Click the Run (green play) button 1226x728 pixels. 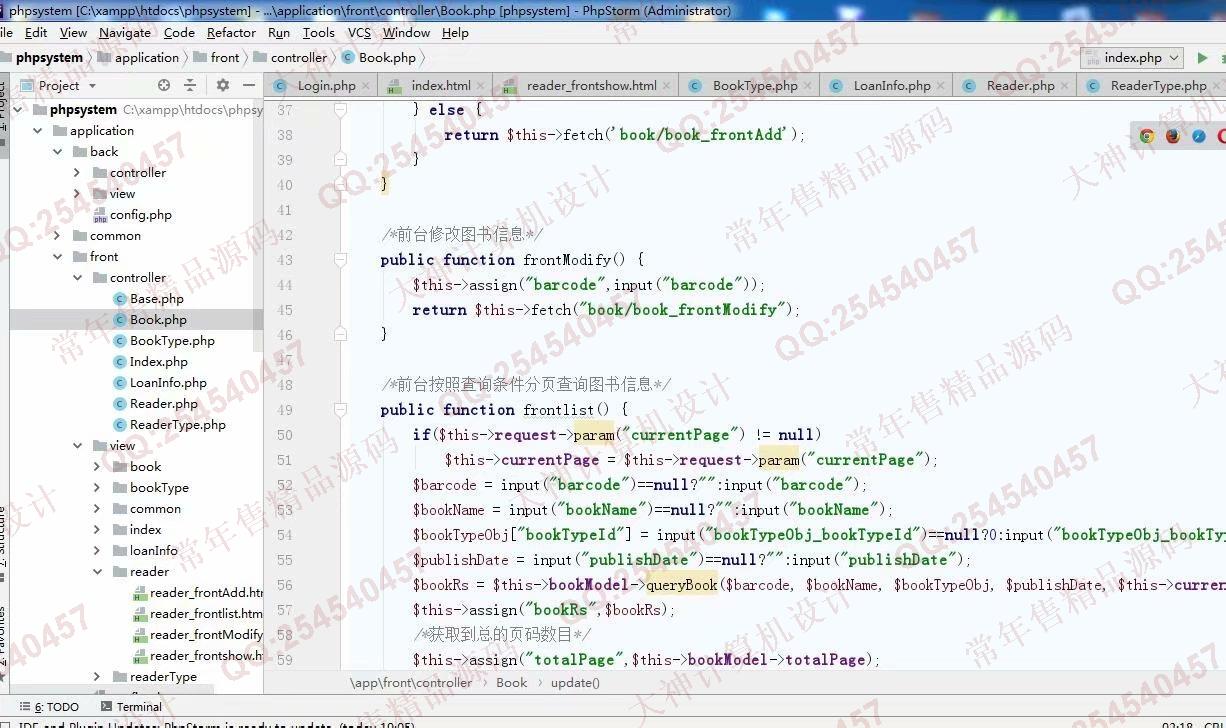(x=1203, y=58)
